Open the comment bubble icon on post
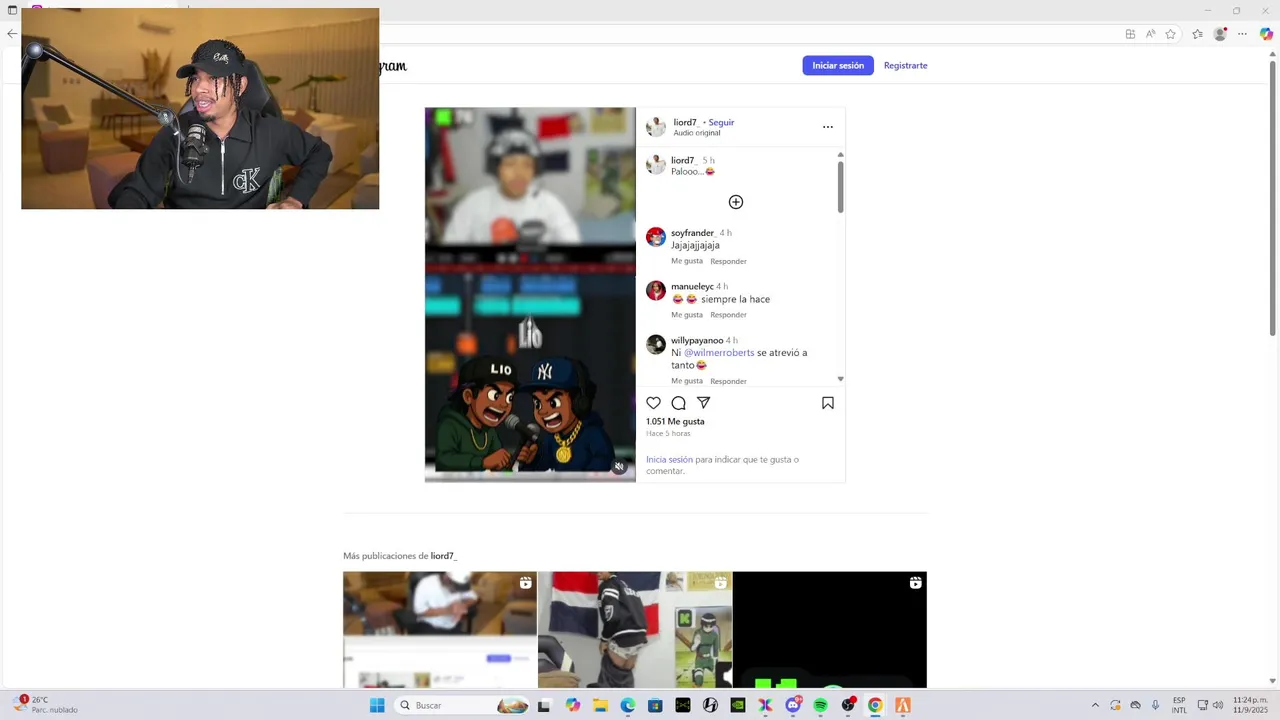 [x=678, y=403]
